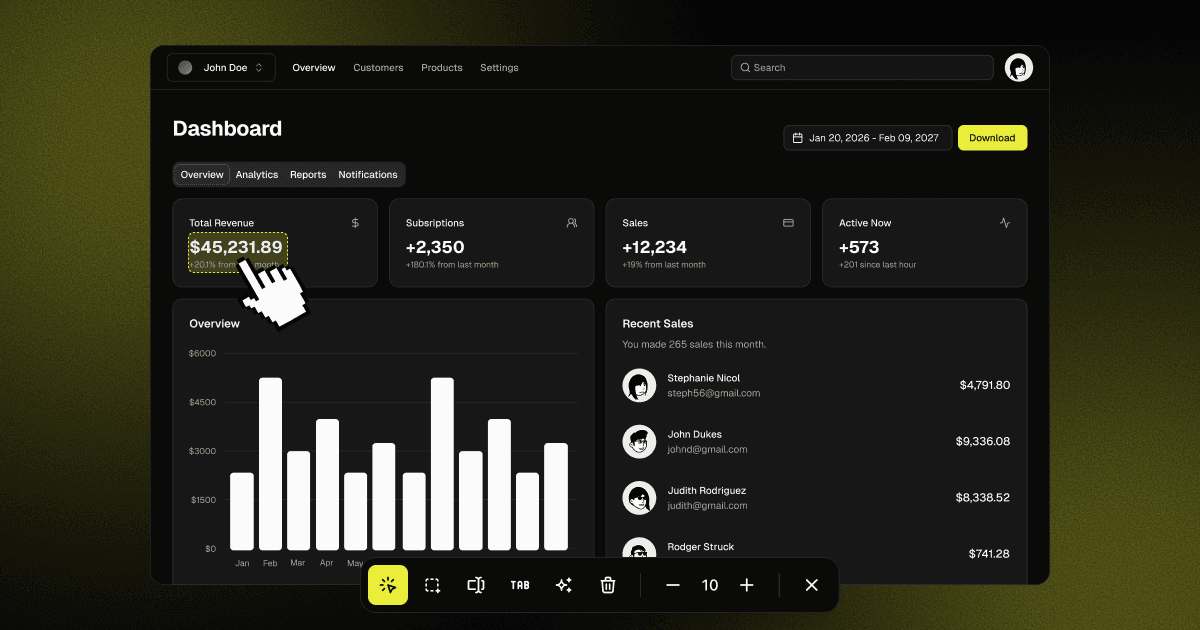Open Products in top navigation
Viewport: 1200px width, 630px height.
click(x=442, y=68)
